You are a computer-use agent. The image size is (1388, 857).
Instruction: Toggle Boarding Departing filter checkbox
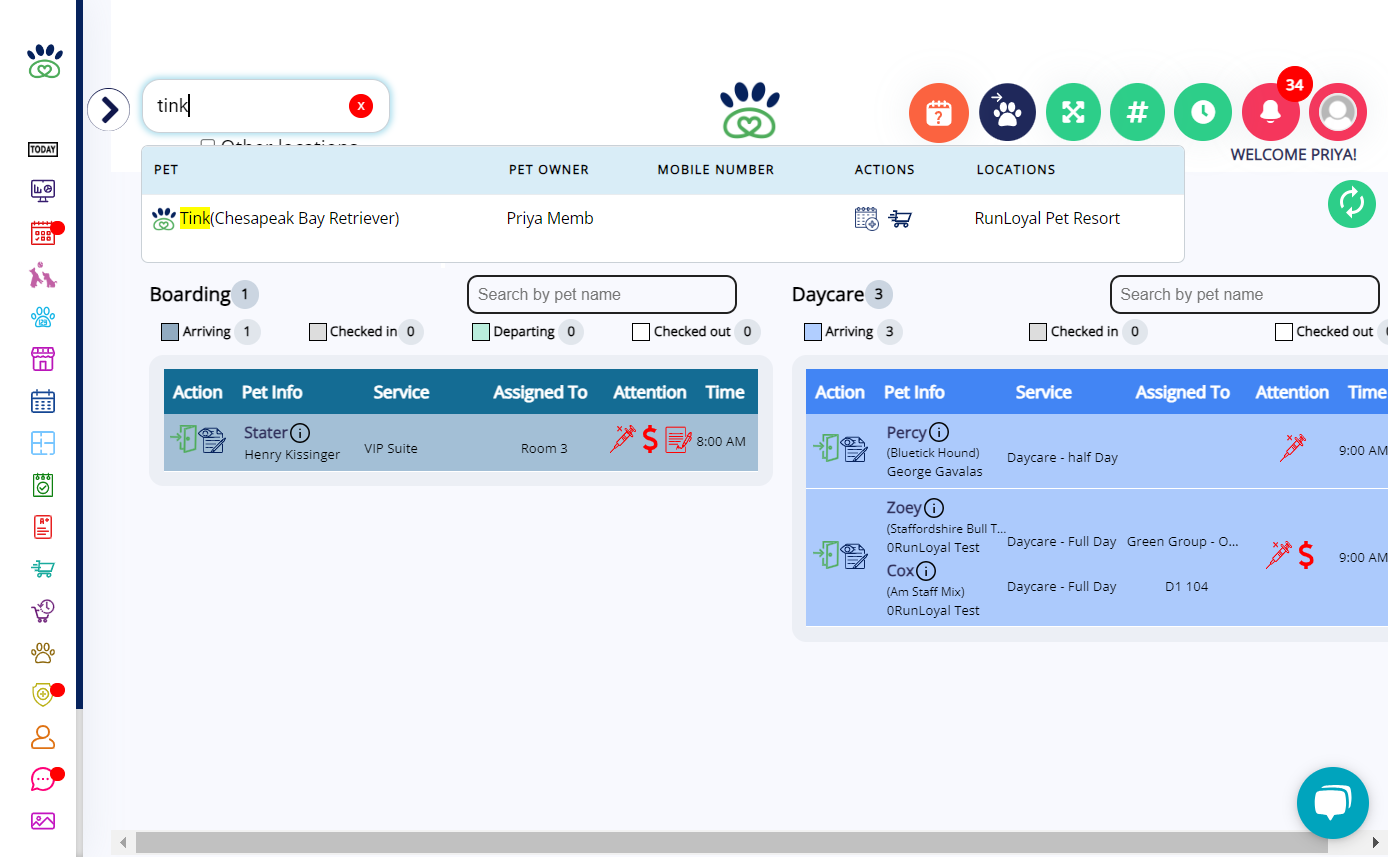point(481,332)
